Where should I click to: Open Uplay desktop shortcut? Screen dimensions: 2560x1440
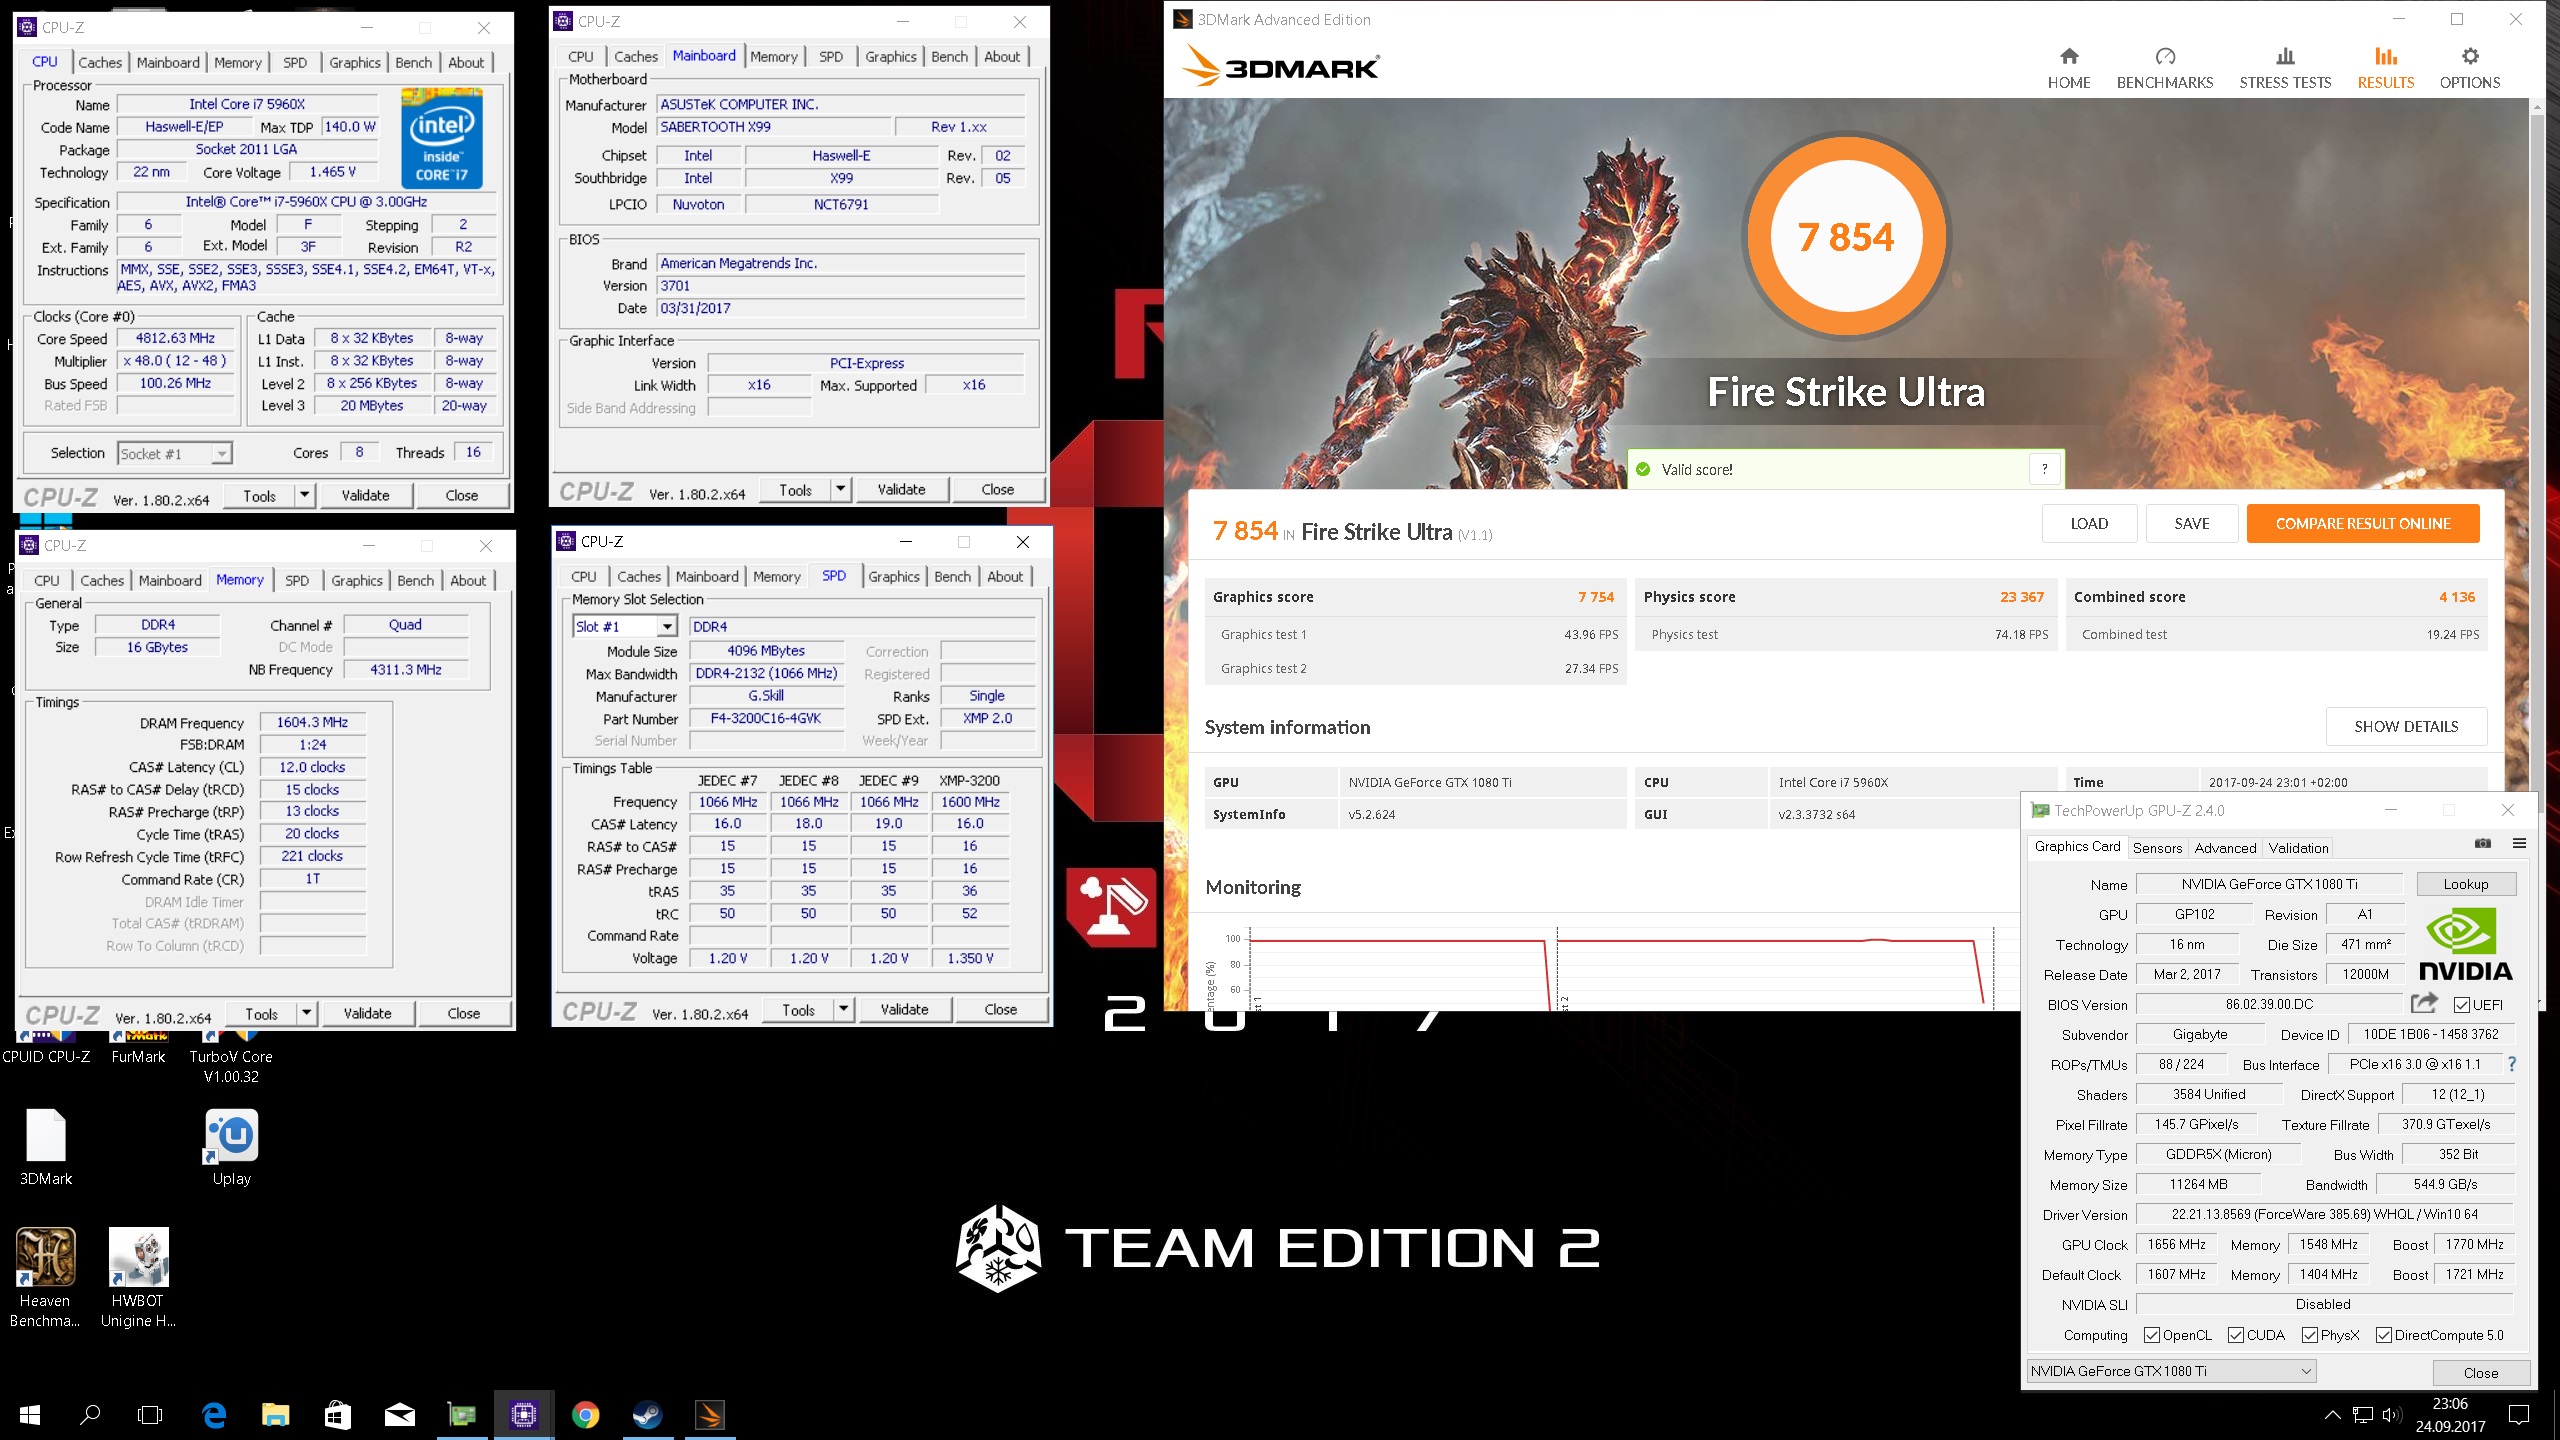tap(231, 1147)
